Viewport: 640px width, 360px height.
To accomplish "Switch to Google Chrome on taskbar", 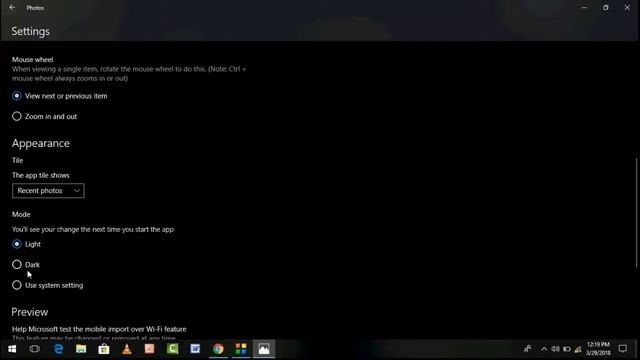I will tap(218, 349).
